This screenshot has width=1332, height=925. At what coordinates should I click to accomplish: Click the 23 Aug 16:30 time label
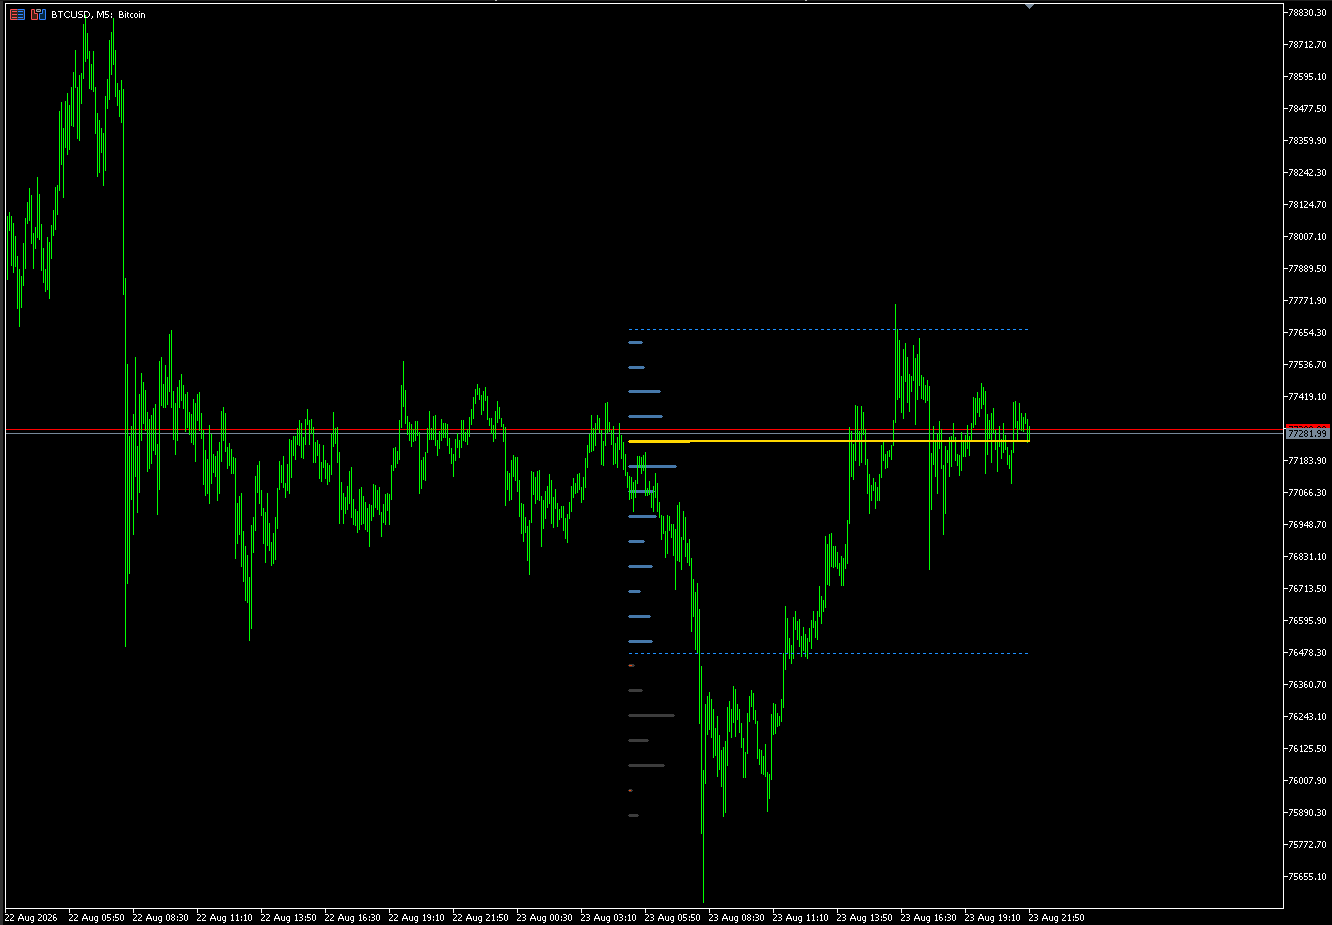point(928,917)
